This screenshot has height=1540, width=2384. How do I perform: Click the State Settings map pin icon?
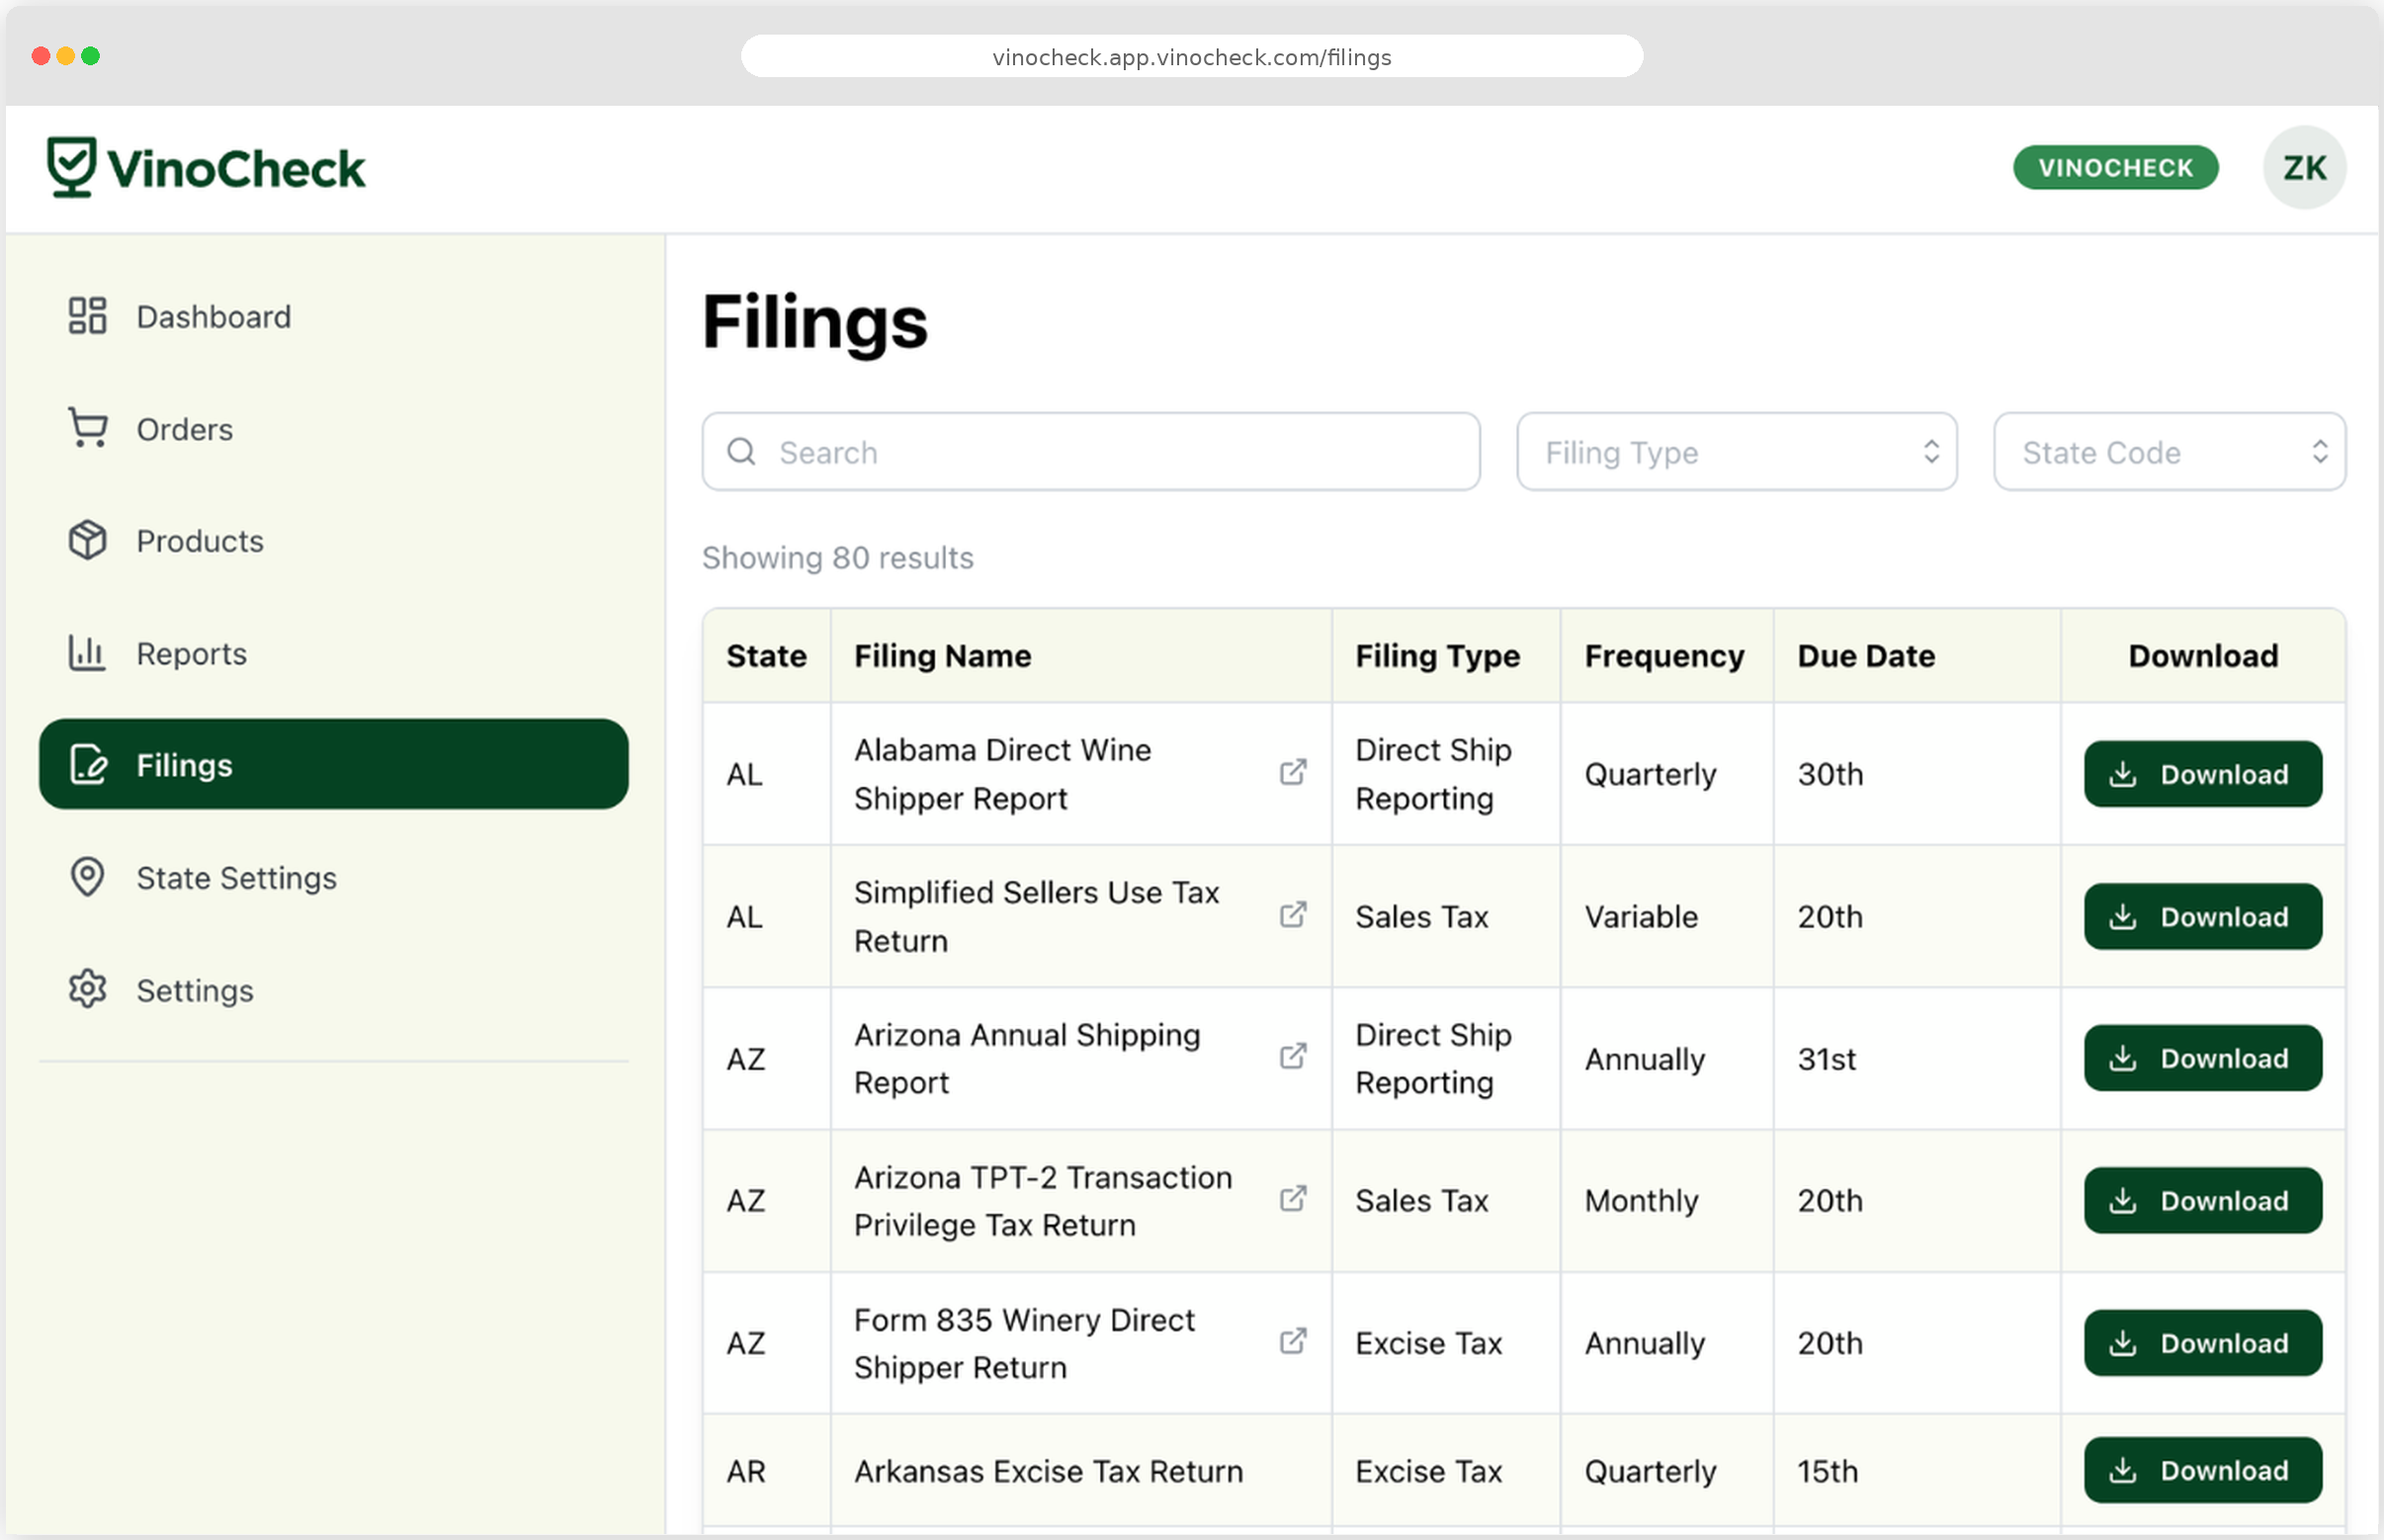87,877
